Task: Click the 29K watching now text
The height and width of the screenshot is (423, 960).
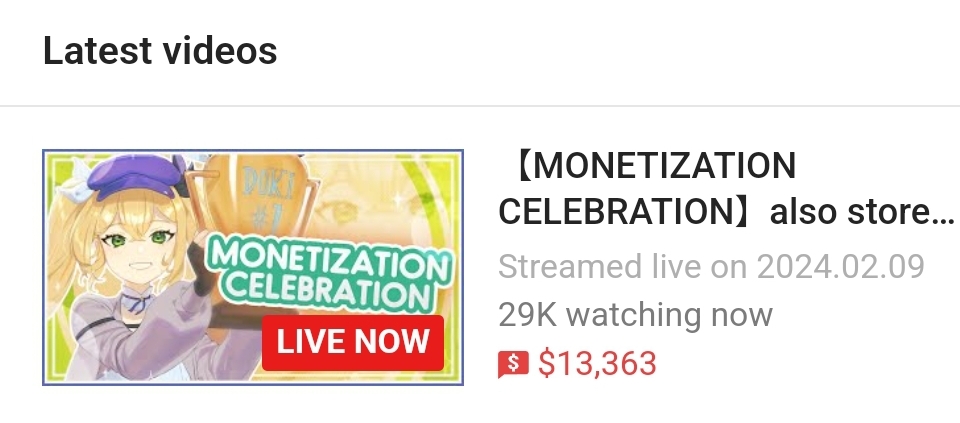Action: tap(636, 315)
